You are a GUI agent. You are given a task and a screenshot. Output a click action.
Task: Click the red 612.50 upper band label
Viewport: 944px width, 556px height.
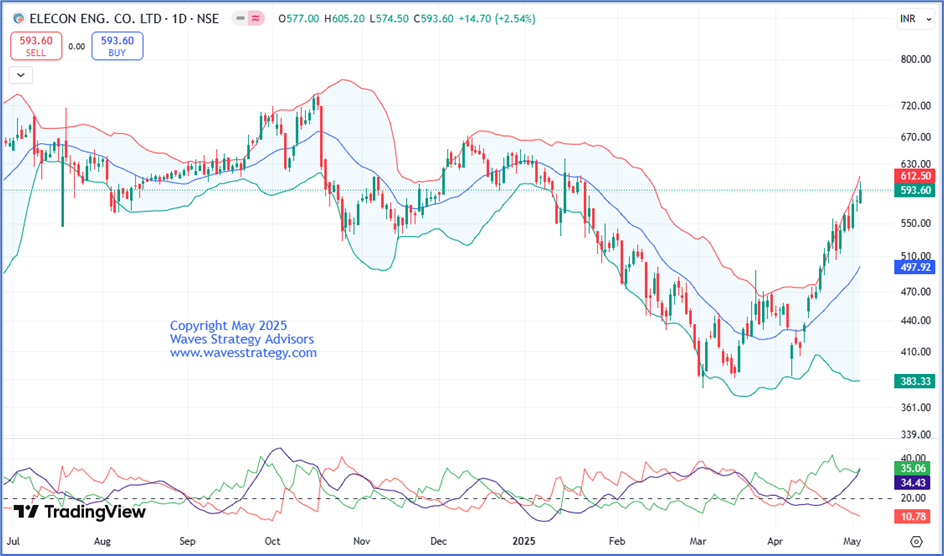[x=915, y=176]
